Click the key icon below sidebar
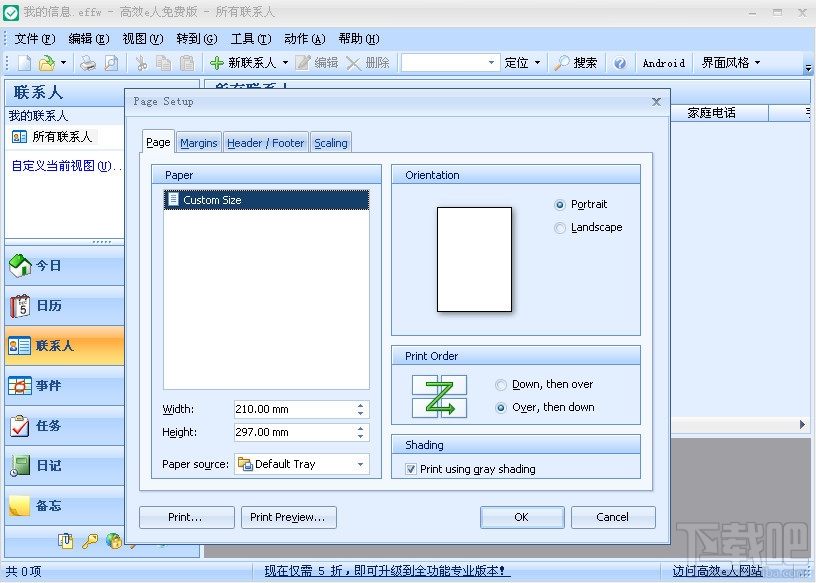Screen dimensions: 816x583 [90, 541]
